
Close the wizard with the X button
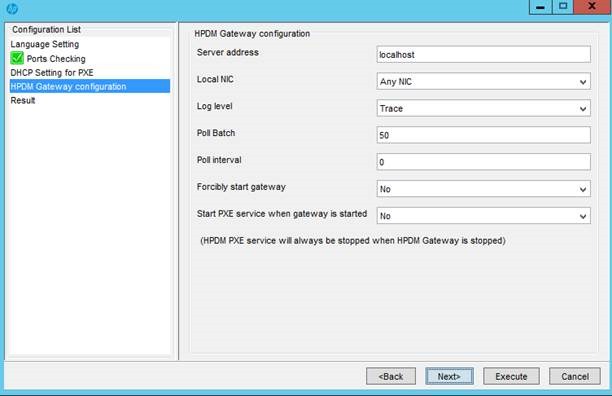(x=592, y=7)
